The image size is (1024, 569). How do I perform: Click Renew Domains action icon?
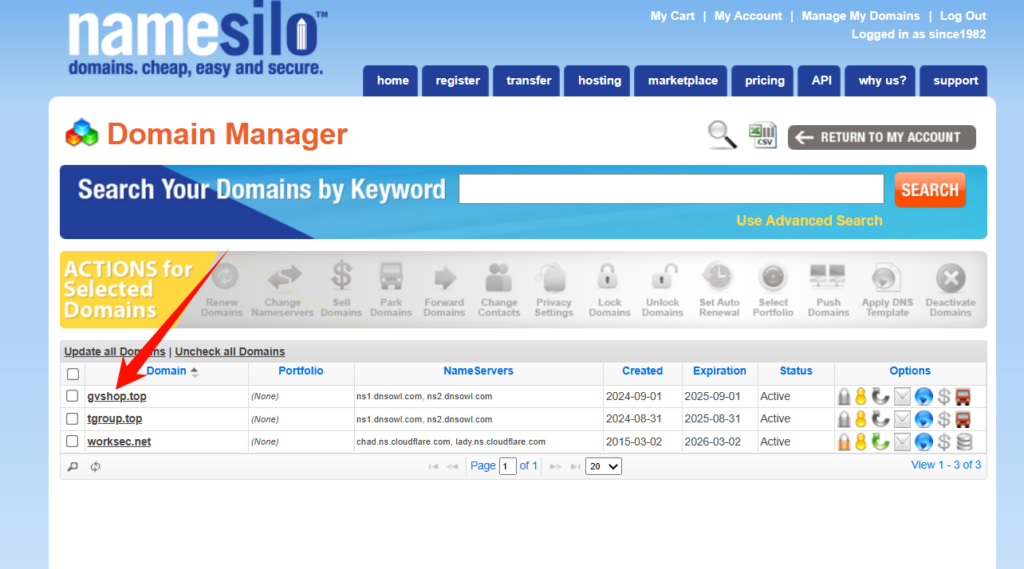click(x=224, y=277)
